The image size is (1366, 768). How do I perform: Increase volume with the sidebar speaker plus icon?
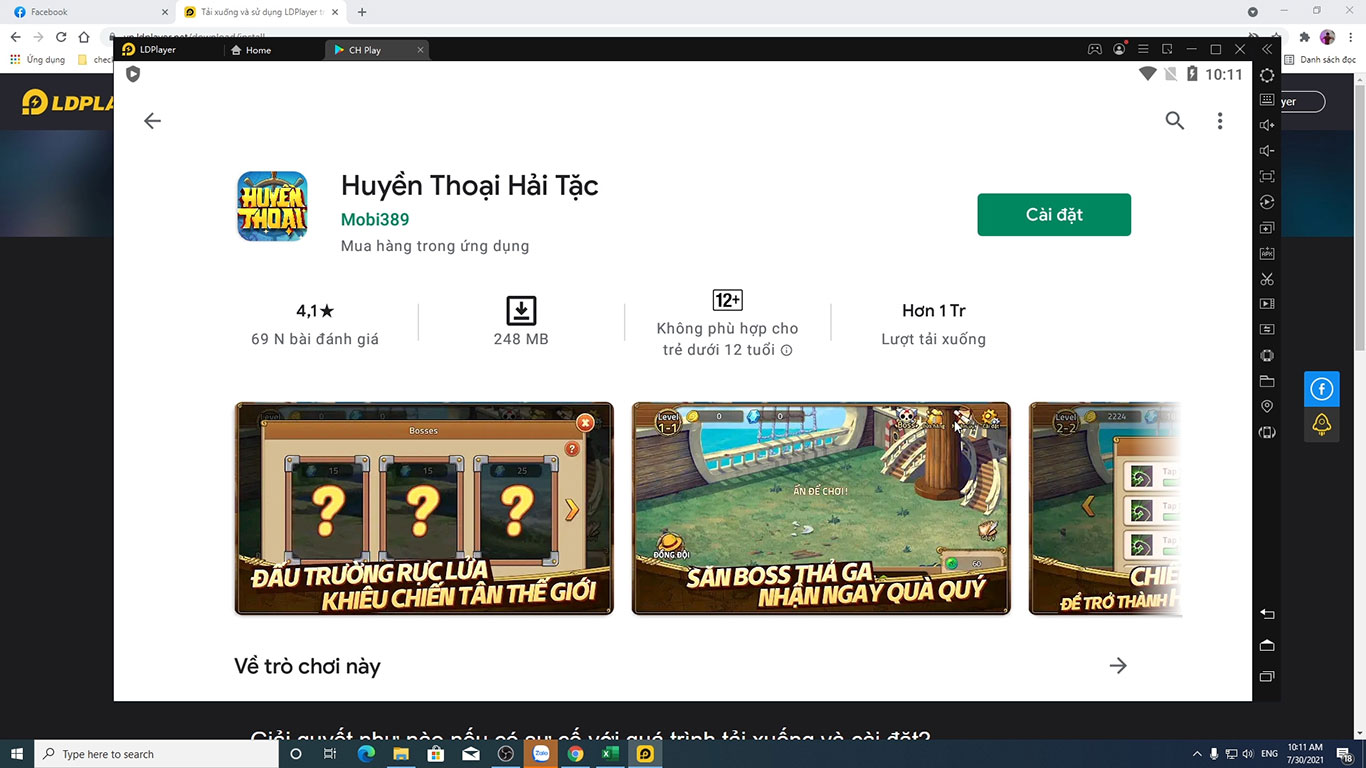coord(1267,125)
